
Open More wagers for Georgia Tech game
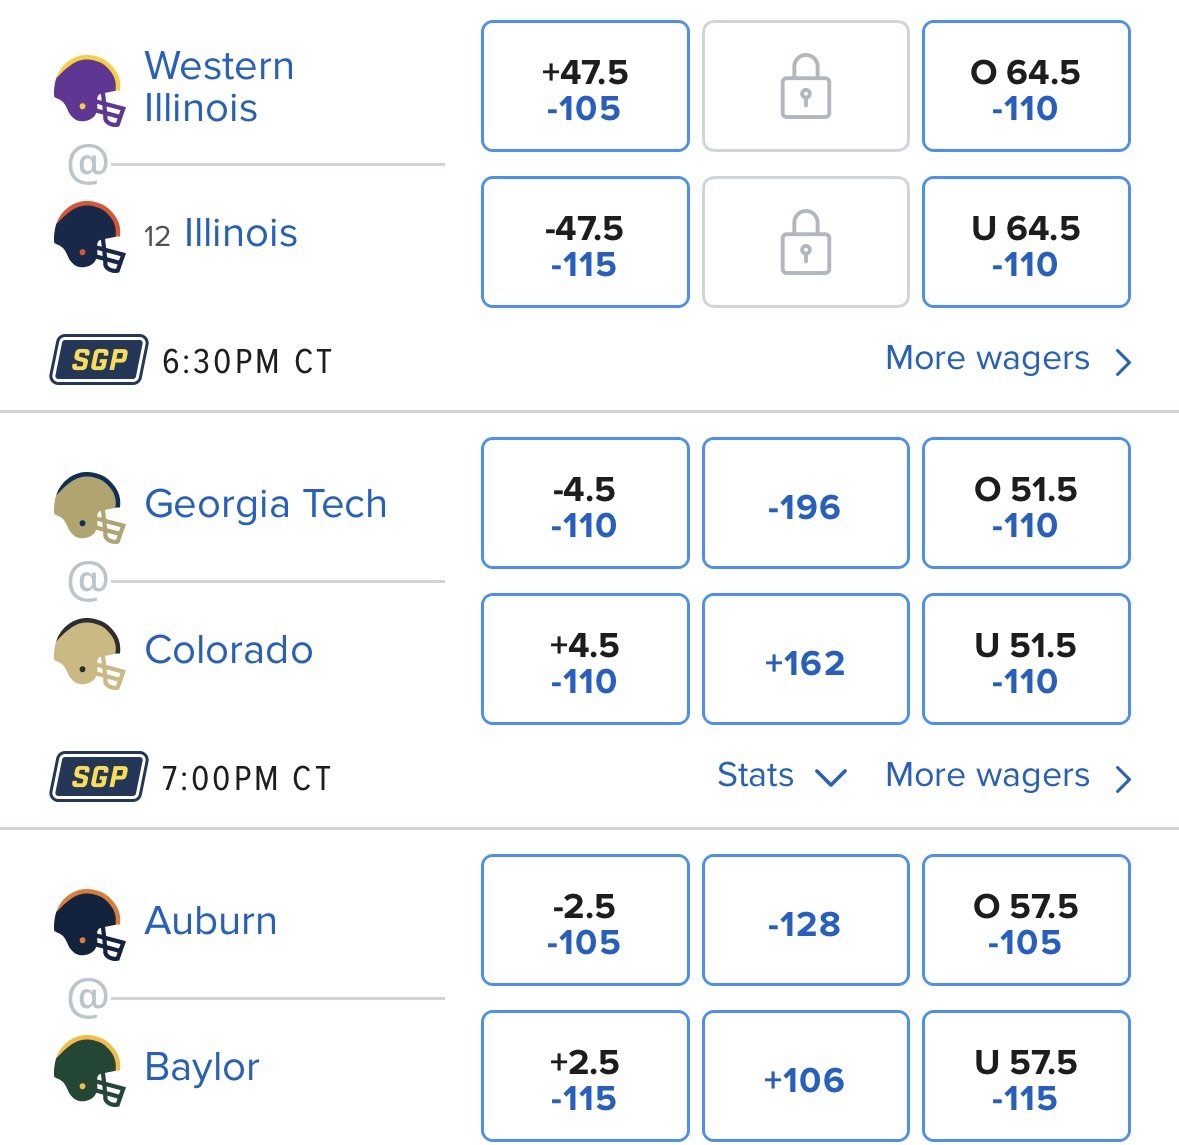tap(1008, 776)
